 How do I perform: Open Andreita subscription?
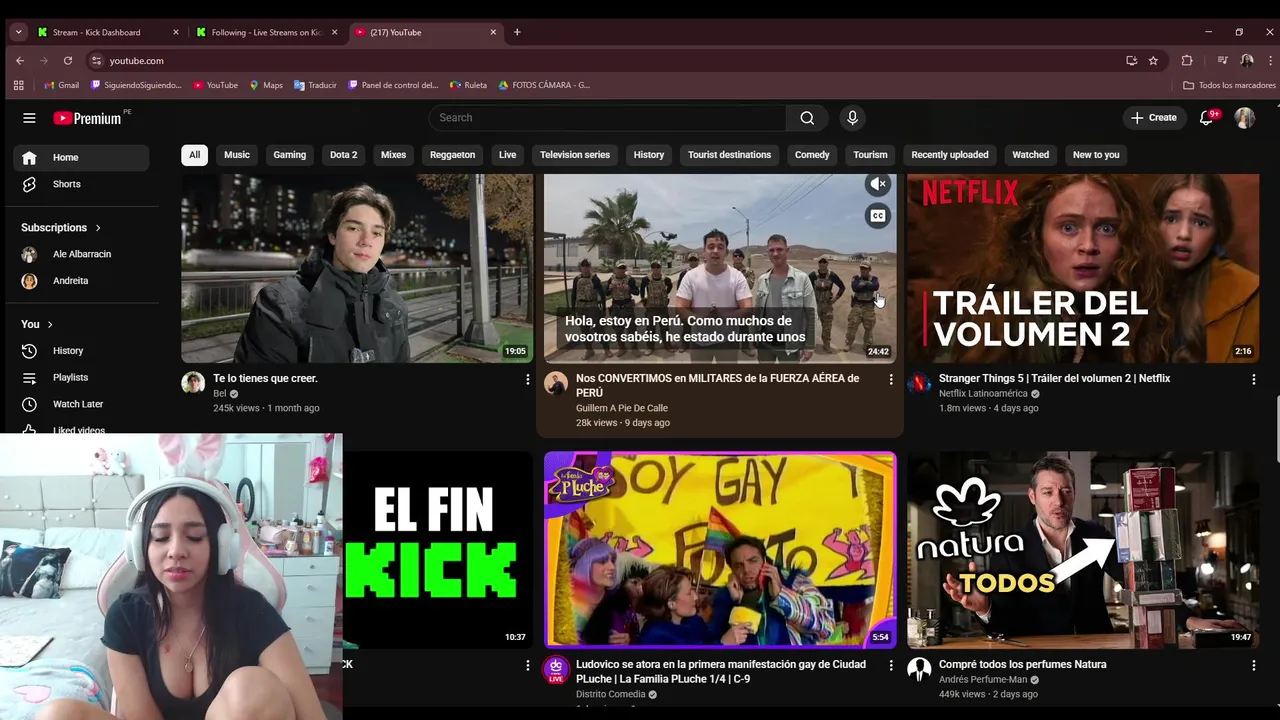click(81, 281)
